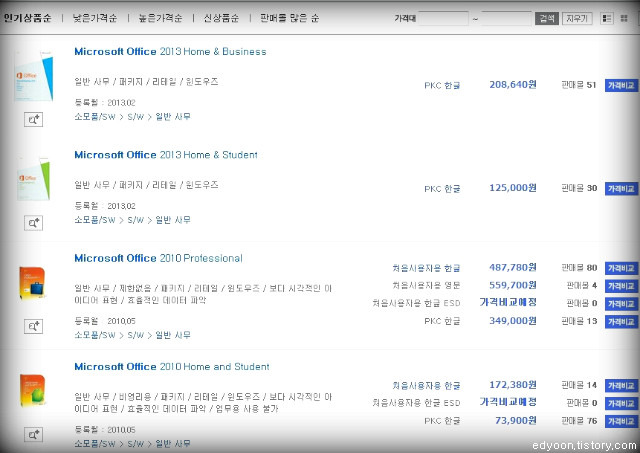Click the 208,640원 price

coord(513,84)
